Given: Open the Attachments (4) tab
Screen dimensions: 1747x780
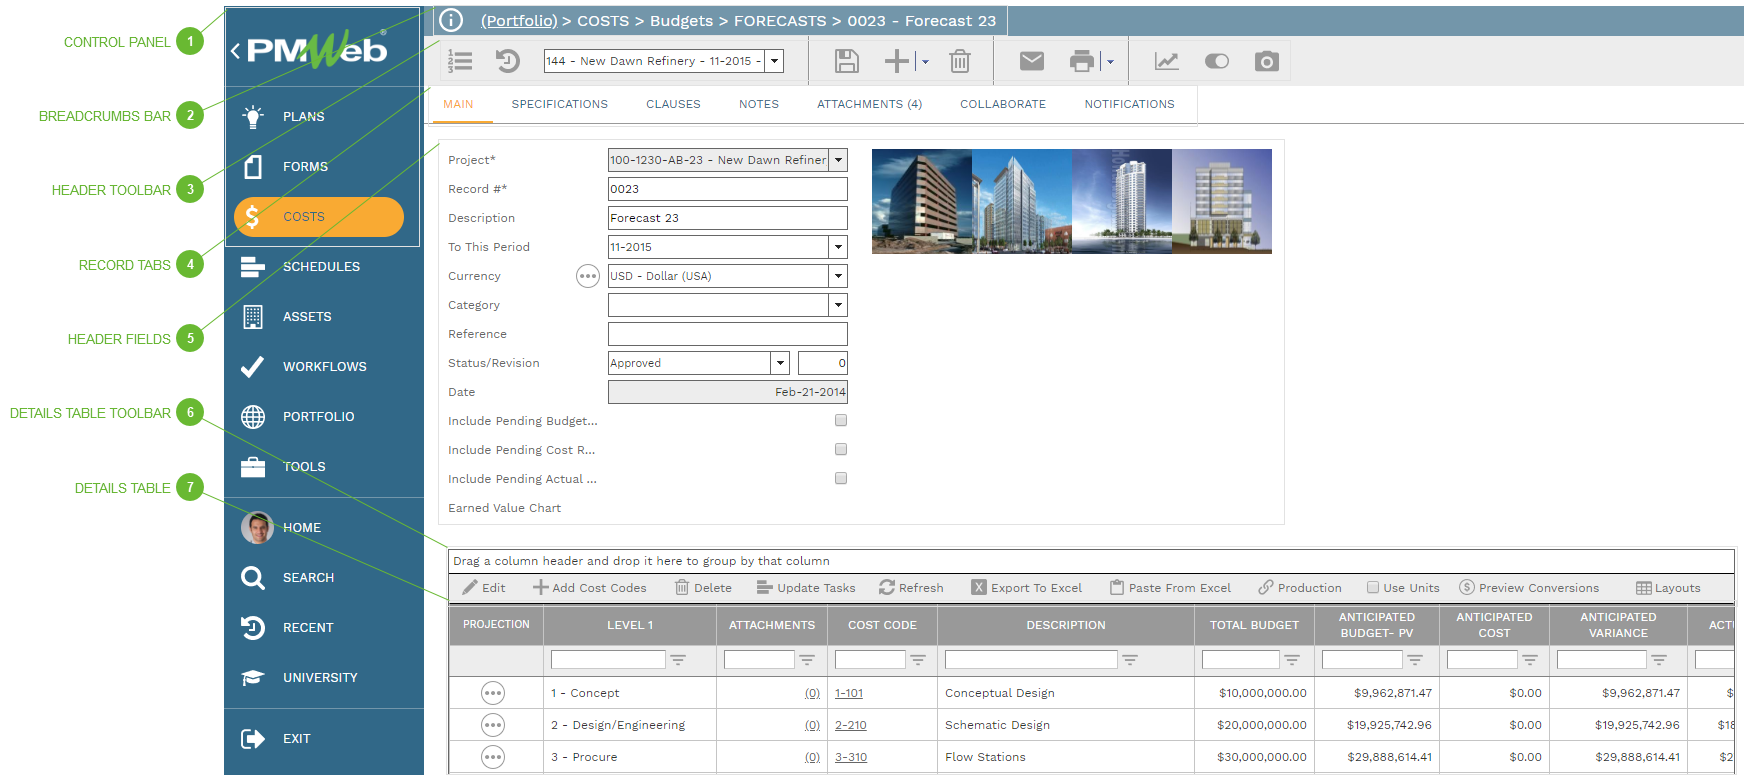Looking at the screenshot, I should pyautogui.click(x=869, y=104).
